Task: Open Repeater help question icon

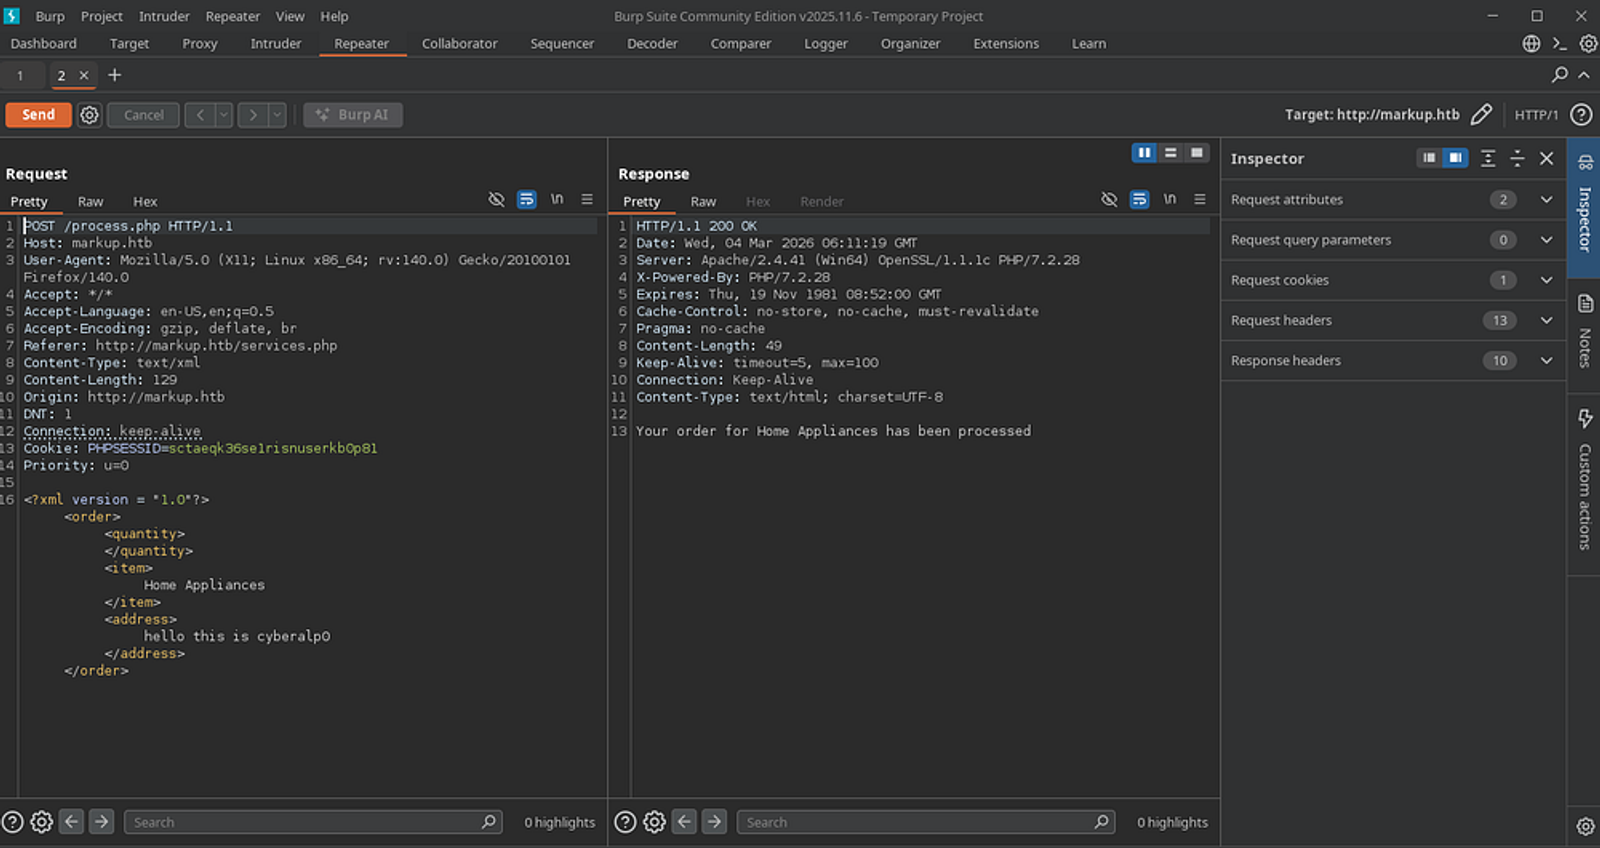Action: (x=1581, y=114)
